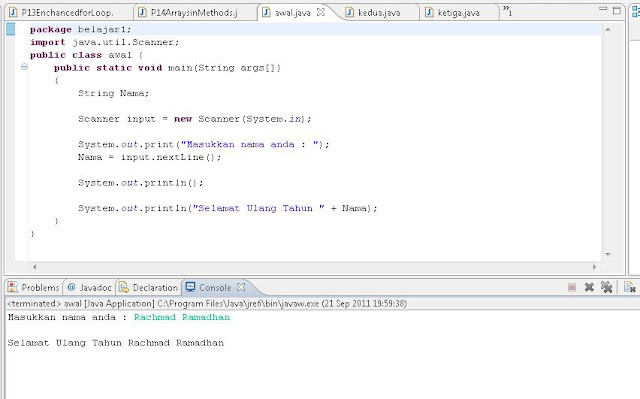Click the green 'Rachmad Ramadhan' console input text
Viewport: 640px width, 399px height.
182,317
